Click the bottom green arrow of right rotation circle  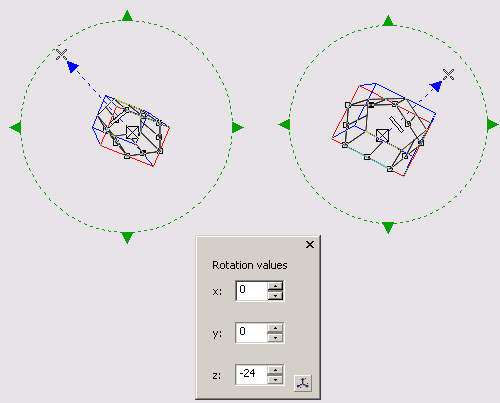tap(388, 228)
